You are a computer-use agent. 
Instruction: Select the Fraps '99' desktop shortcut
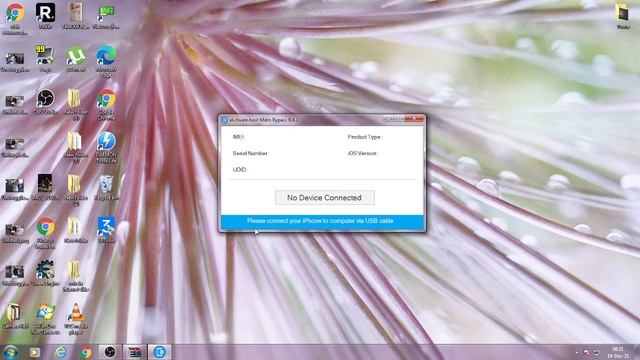[x=45, y=59]
